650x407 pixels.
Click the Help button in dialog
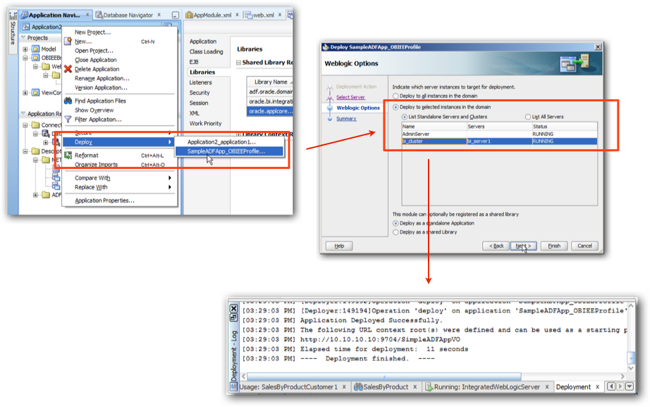click(339, 246)
